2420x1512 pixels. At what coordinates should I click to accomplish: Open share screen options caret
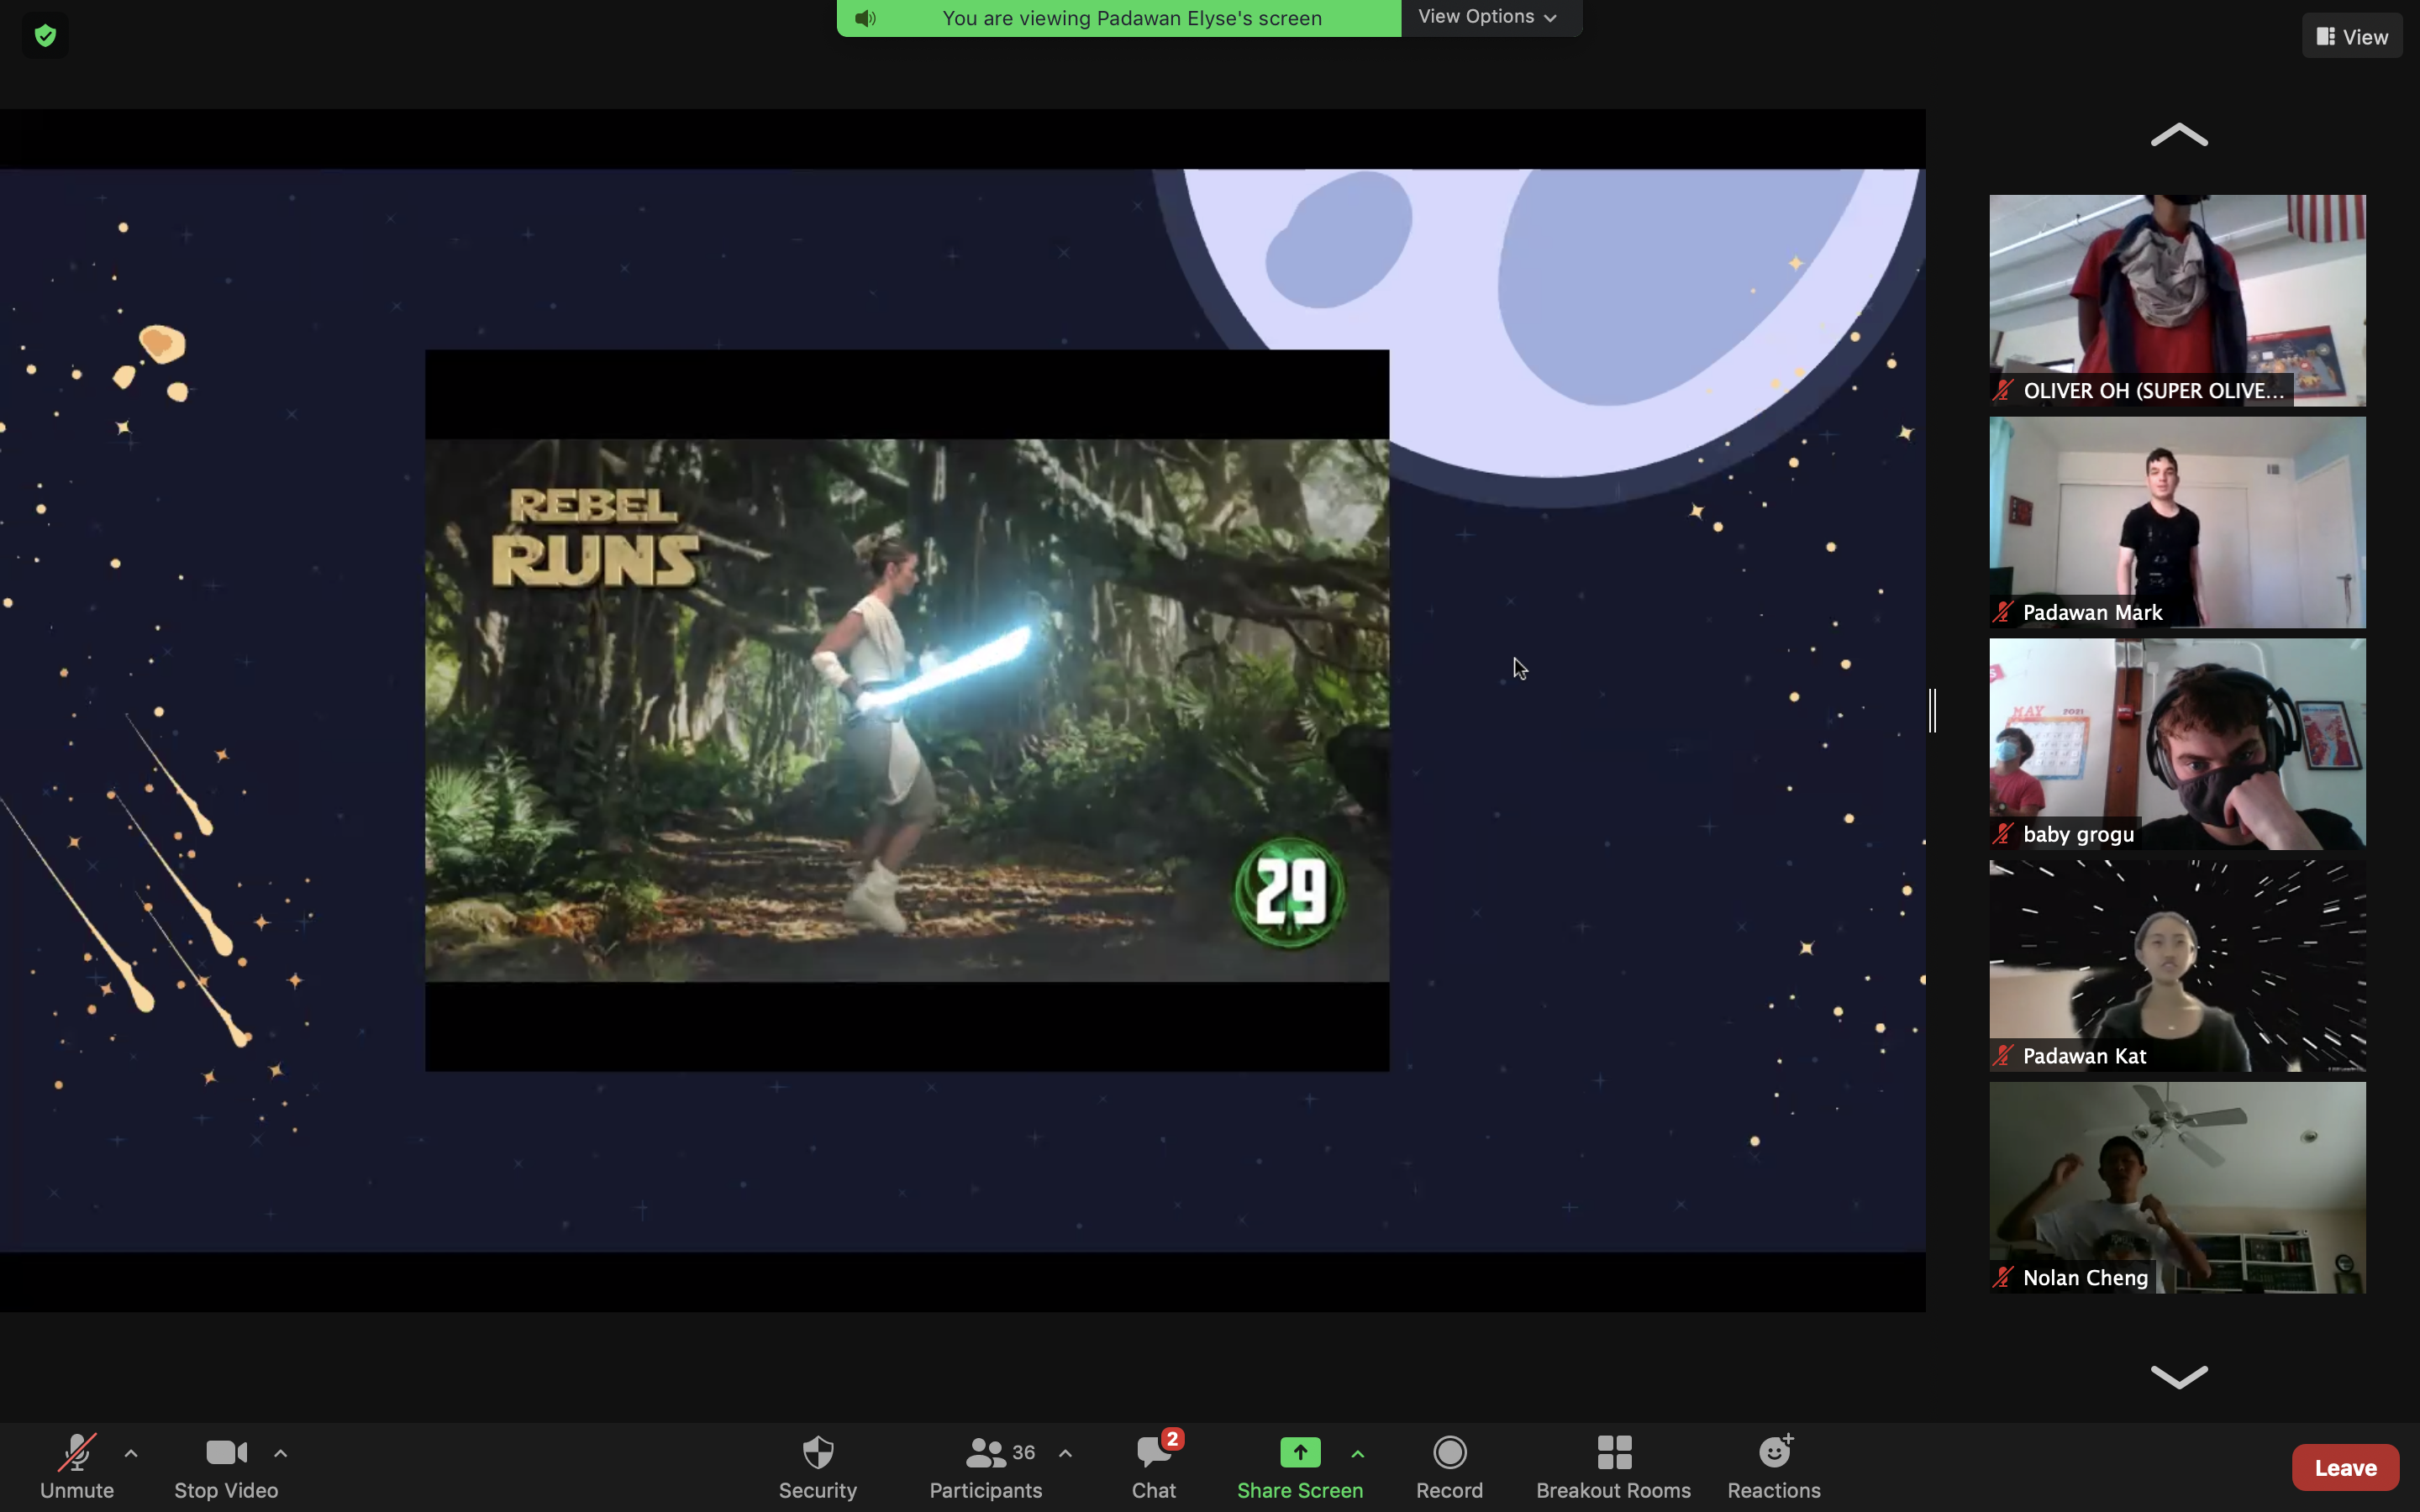tap(1358, 1453)
